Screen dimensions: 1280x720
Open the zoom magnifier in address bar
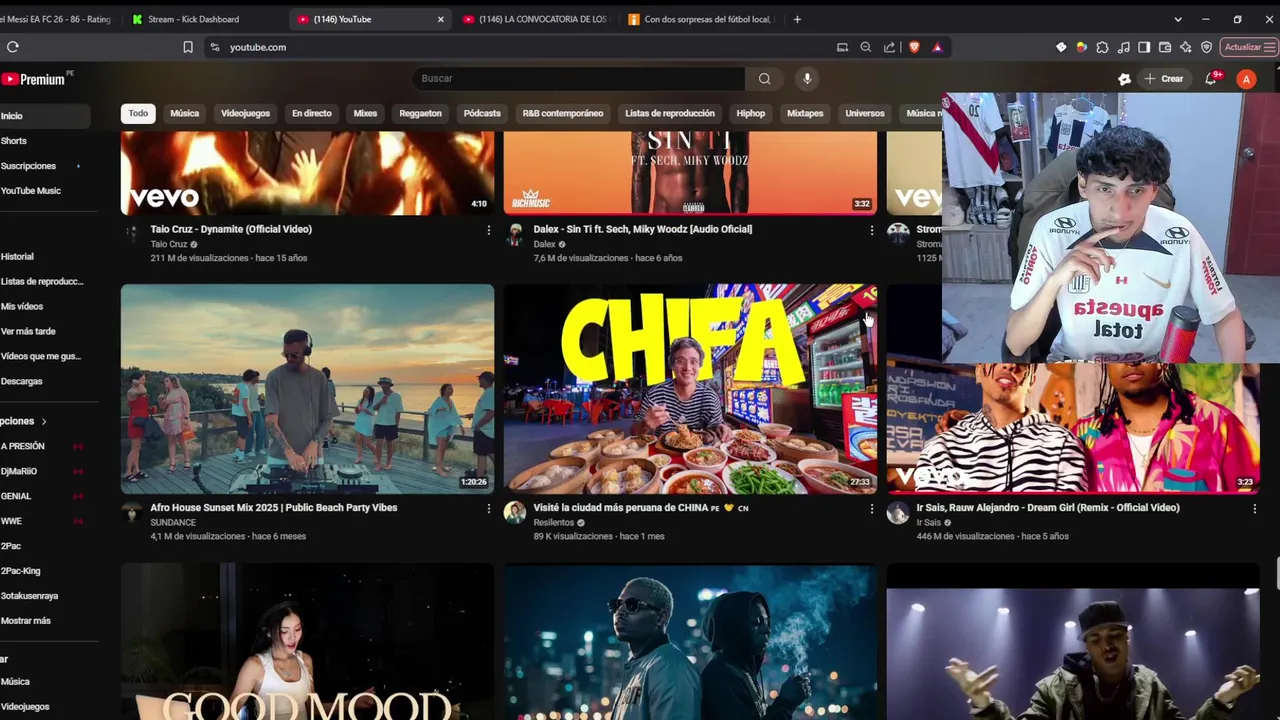pos(866,47)
